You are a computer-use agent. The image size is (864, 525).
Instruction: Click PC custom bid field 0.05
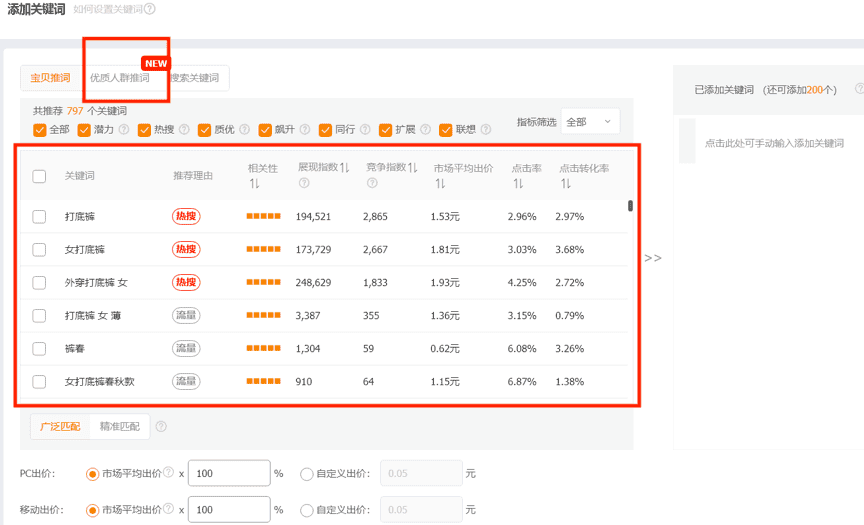pos(421,473)
